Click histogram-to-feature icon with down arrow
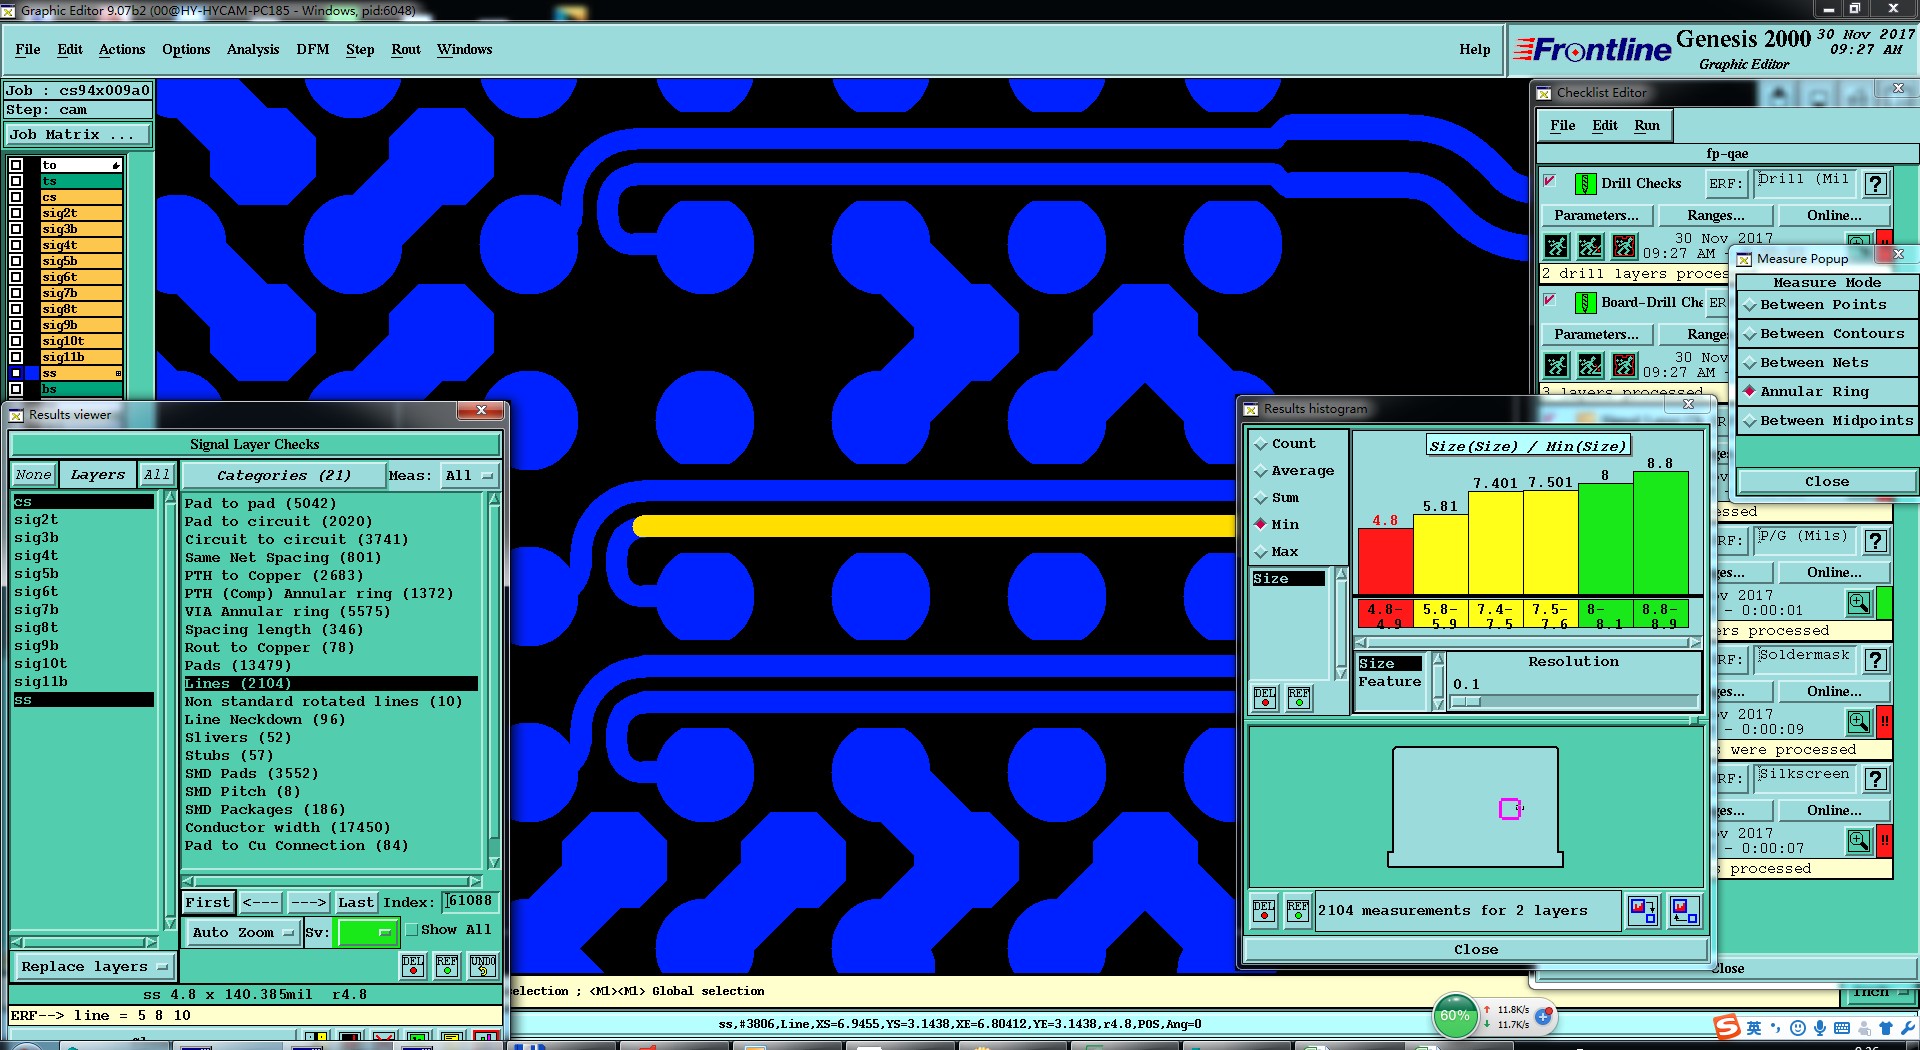 (1643, 911)
